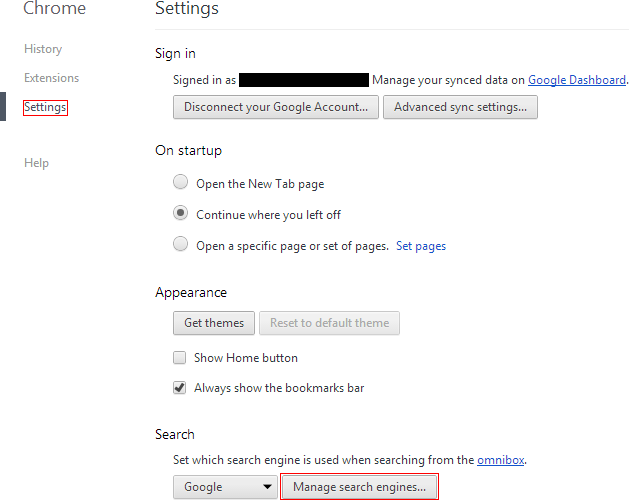Click the Appearance section heading
629x500 pixels.
[191, 293]
